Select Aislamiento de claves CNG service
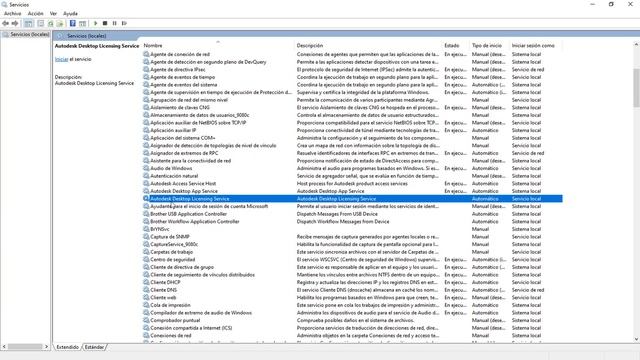 (180, 108)
